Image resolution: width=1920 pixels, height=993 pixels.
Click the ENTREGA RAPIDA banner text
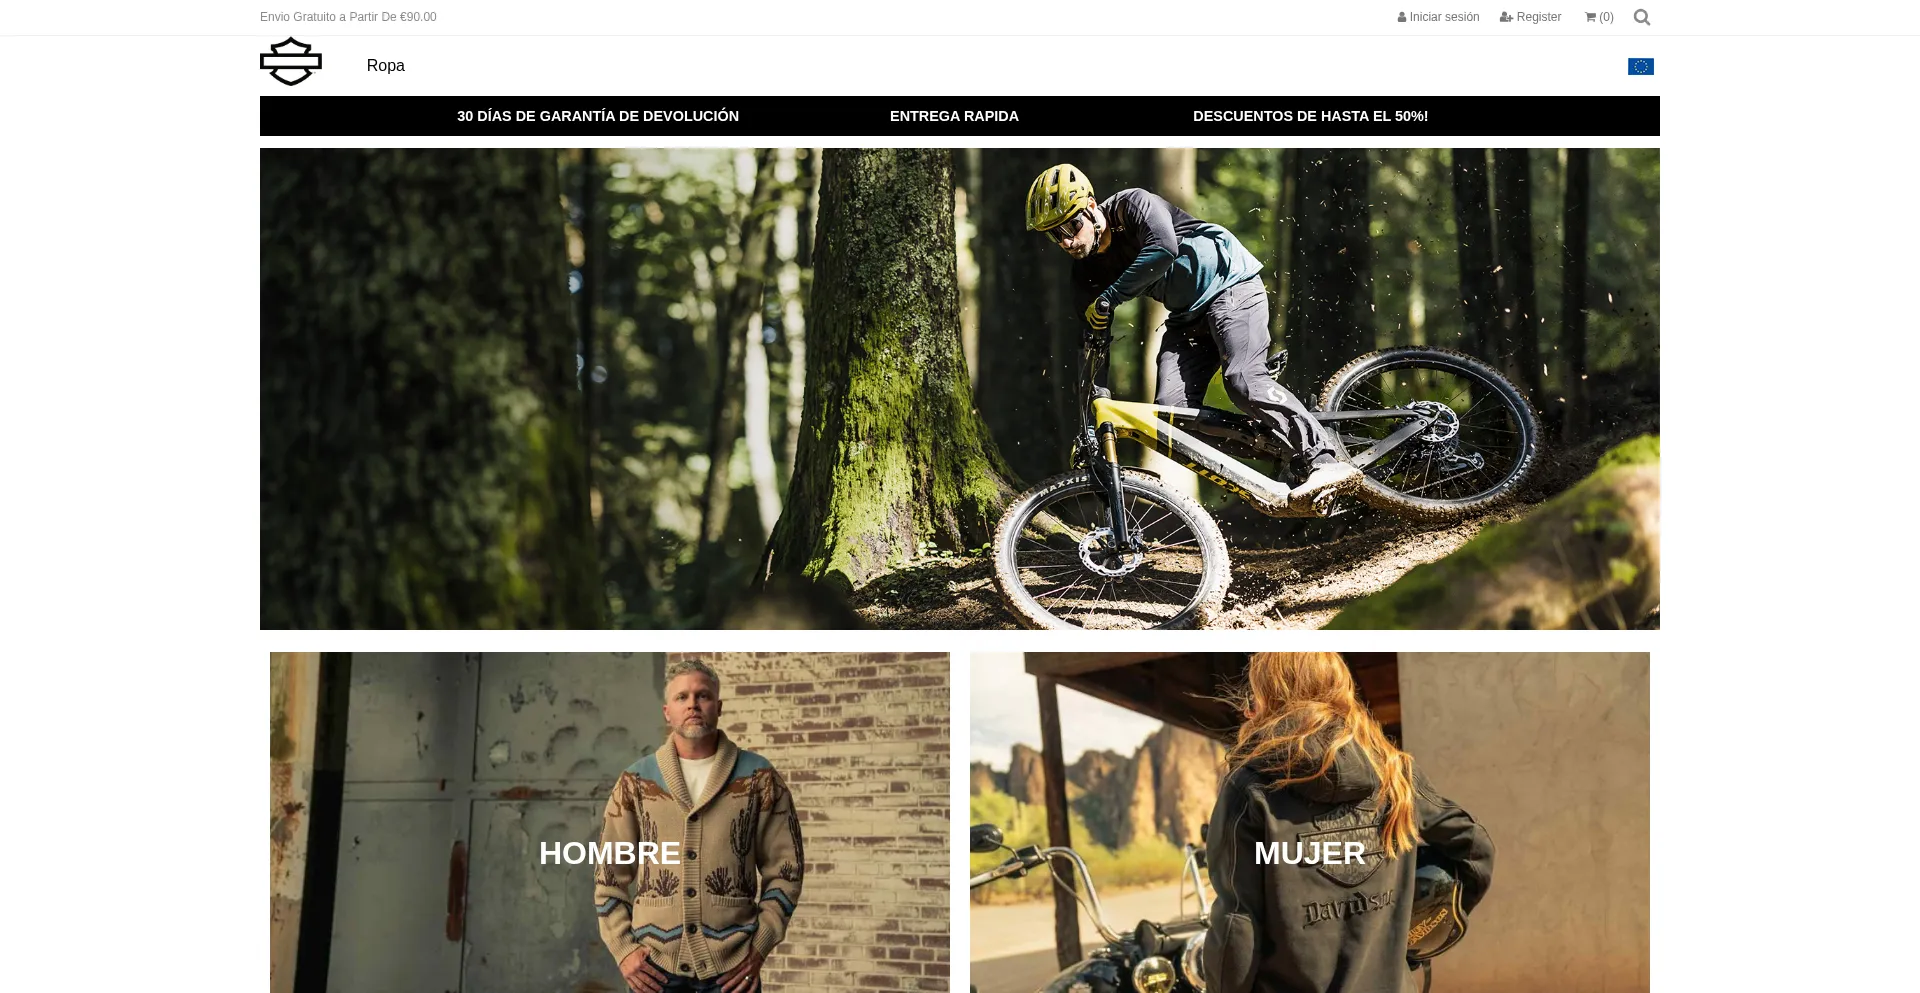tap(954, 116)
